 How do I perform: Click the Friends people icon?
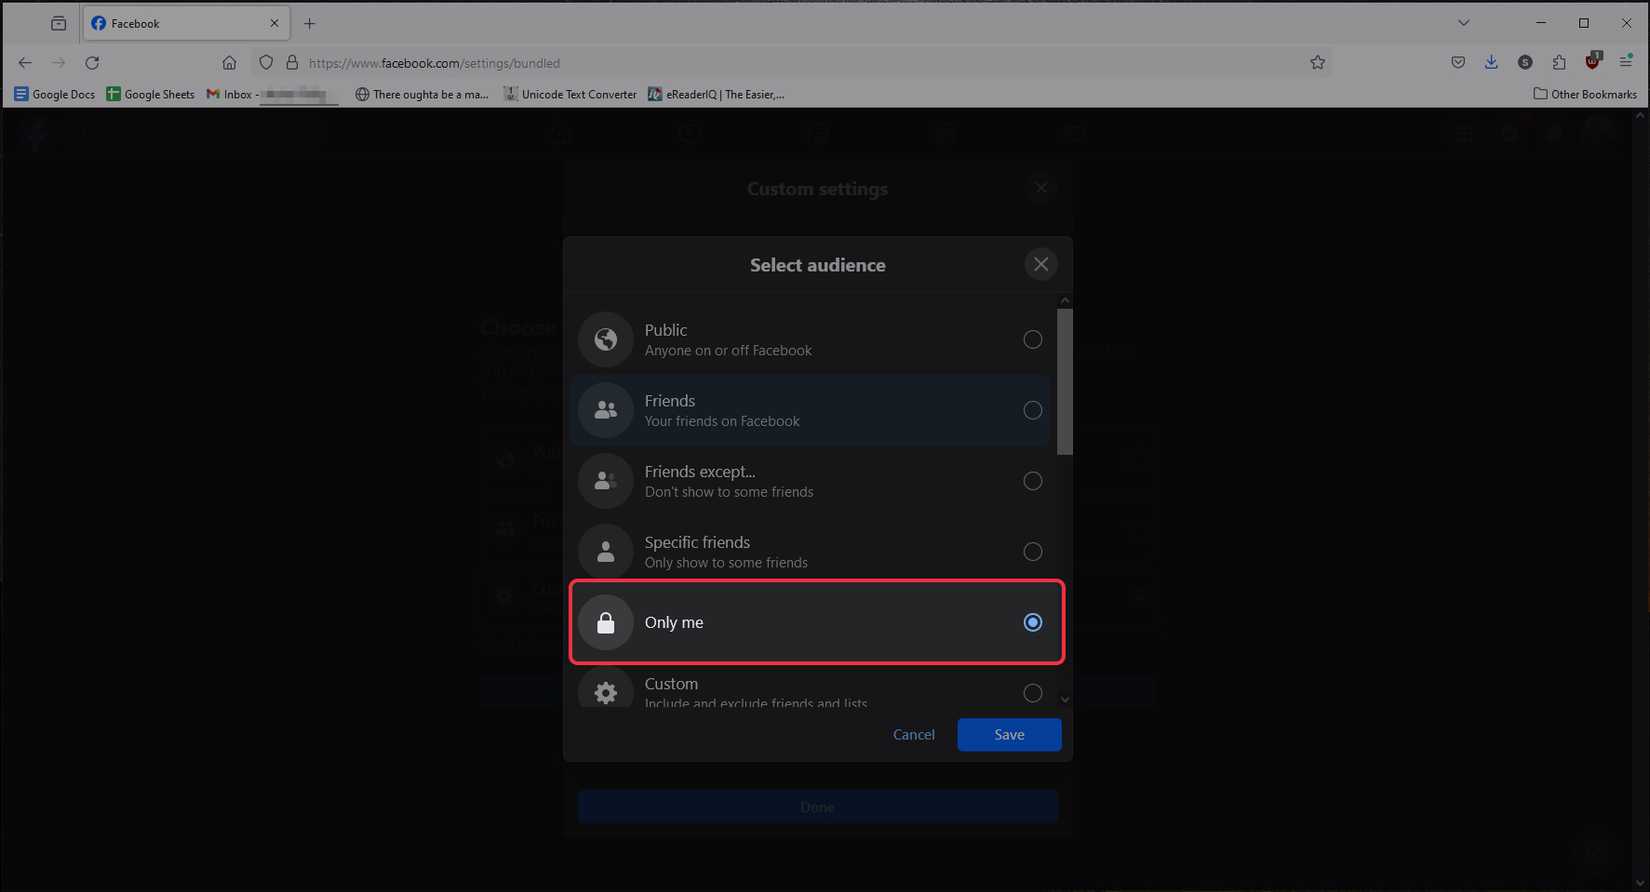tap(606, 410)
